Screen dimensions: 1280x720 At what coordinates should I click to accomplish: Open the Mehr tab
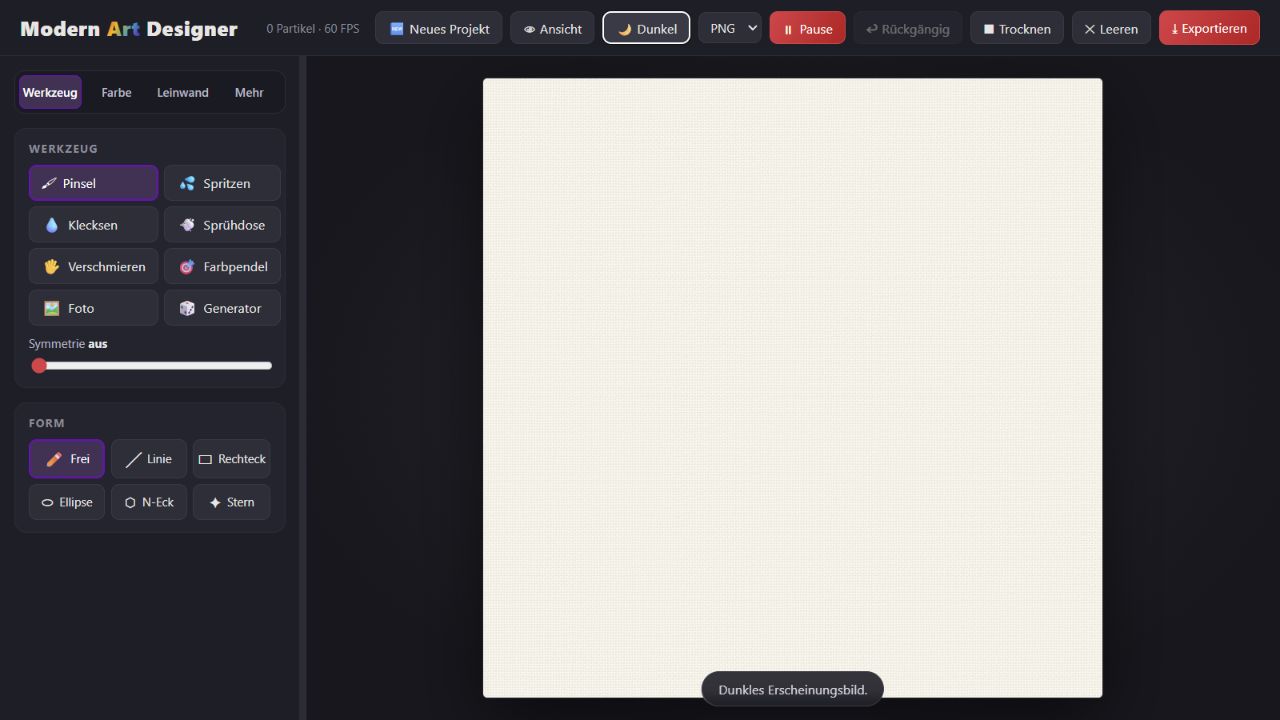(249, 92)
